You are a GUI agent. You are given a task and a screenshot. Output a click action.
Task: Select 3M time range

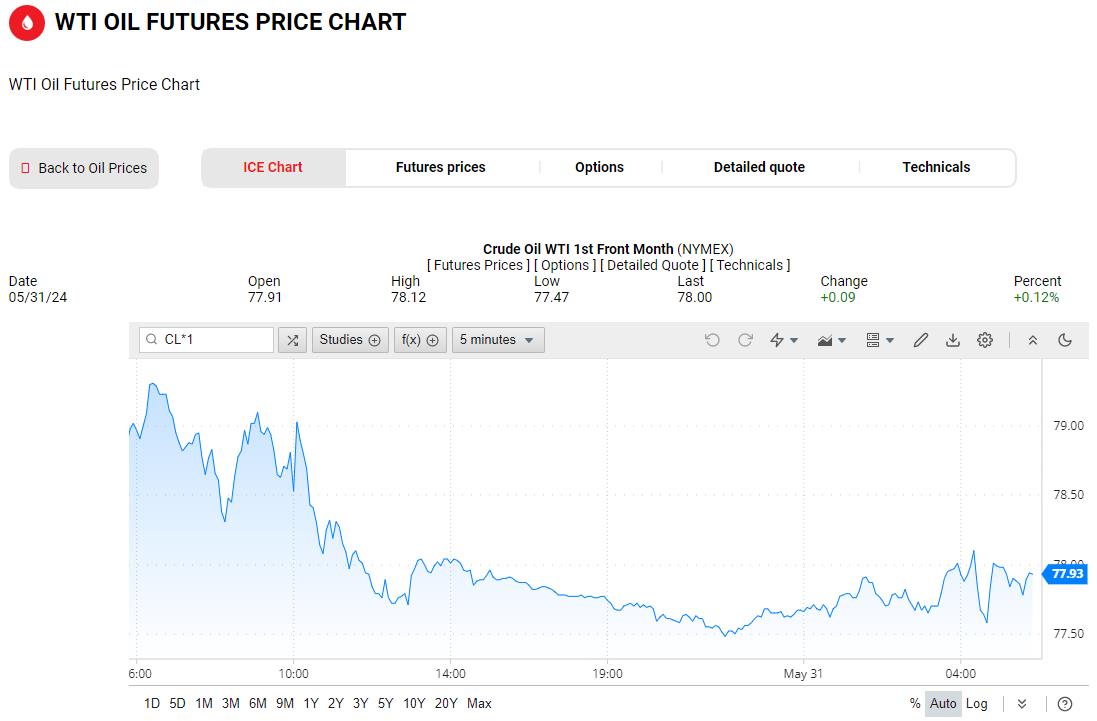pyautogui.click(x=231, y=704)
